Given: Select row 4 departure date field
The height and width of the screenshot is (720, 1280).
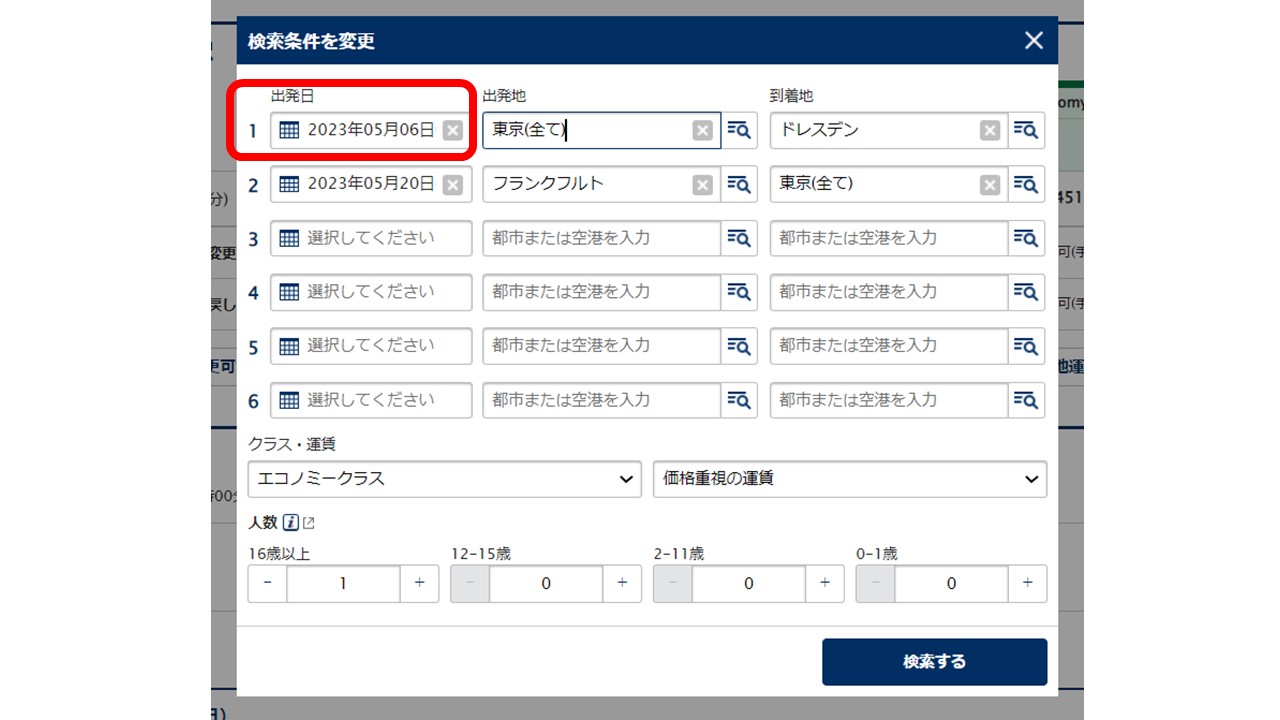Looking at the screenshot, I should [371, 292].
